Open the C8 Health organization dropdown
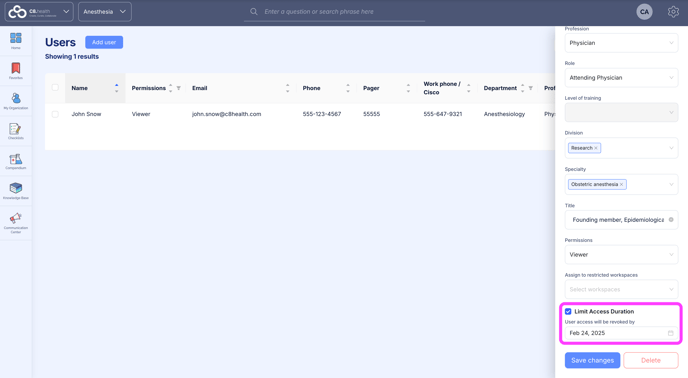 (x=39, y=12)
